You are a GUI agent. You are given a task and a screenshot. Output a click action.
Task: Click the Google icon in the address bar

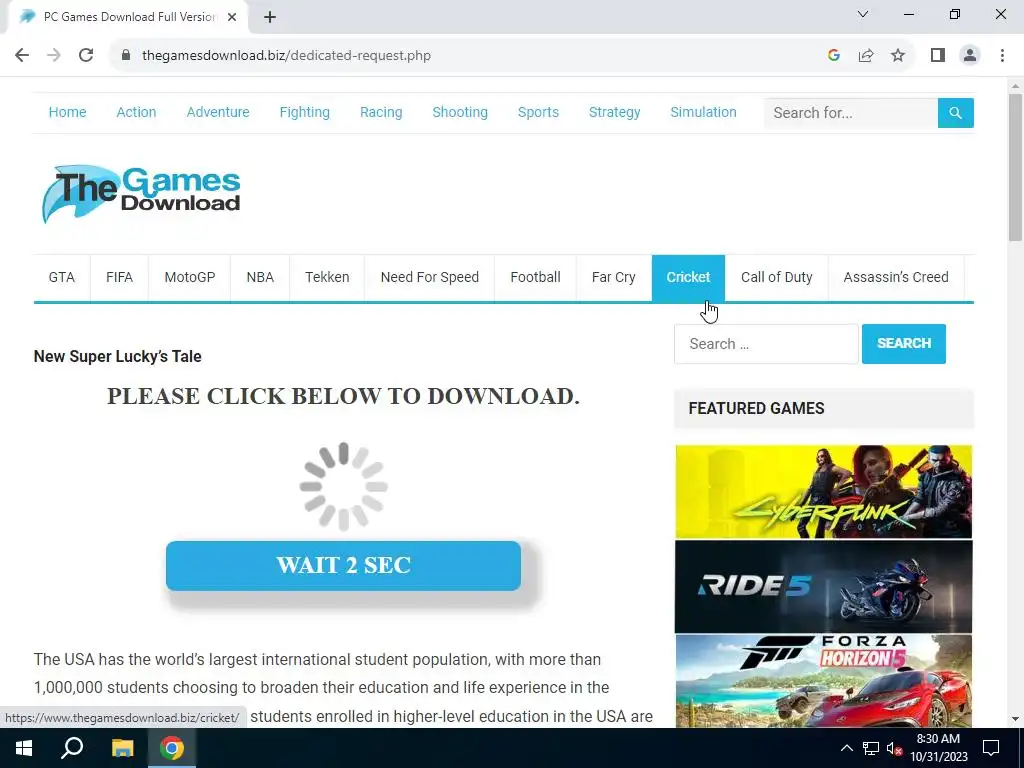(833, 56)
